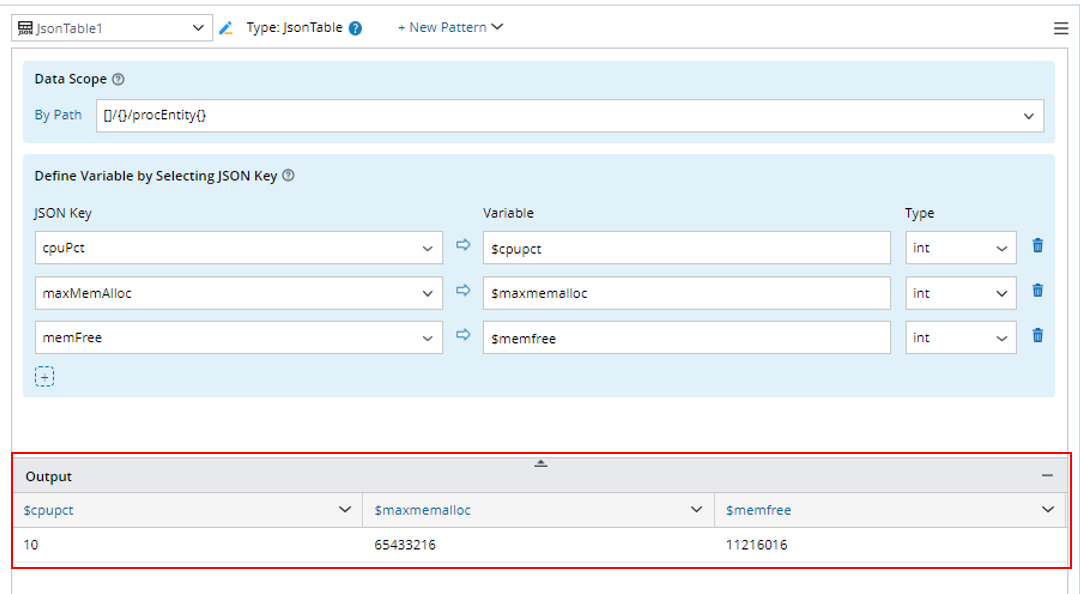Click the $memfree column header
The width and height of the screenshot is (1080, 594).
[x=759, y=510]
